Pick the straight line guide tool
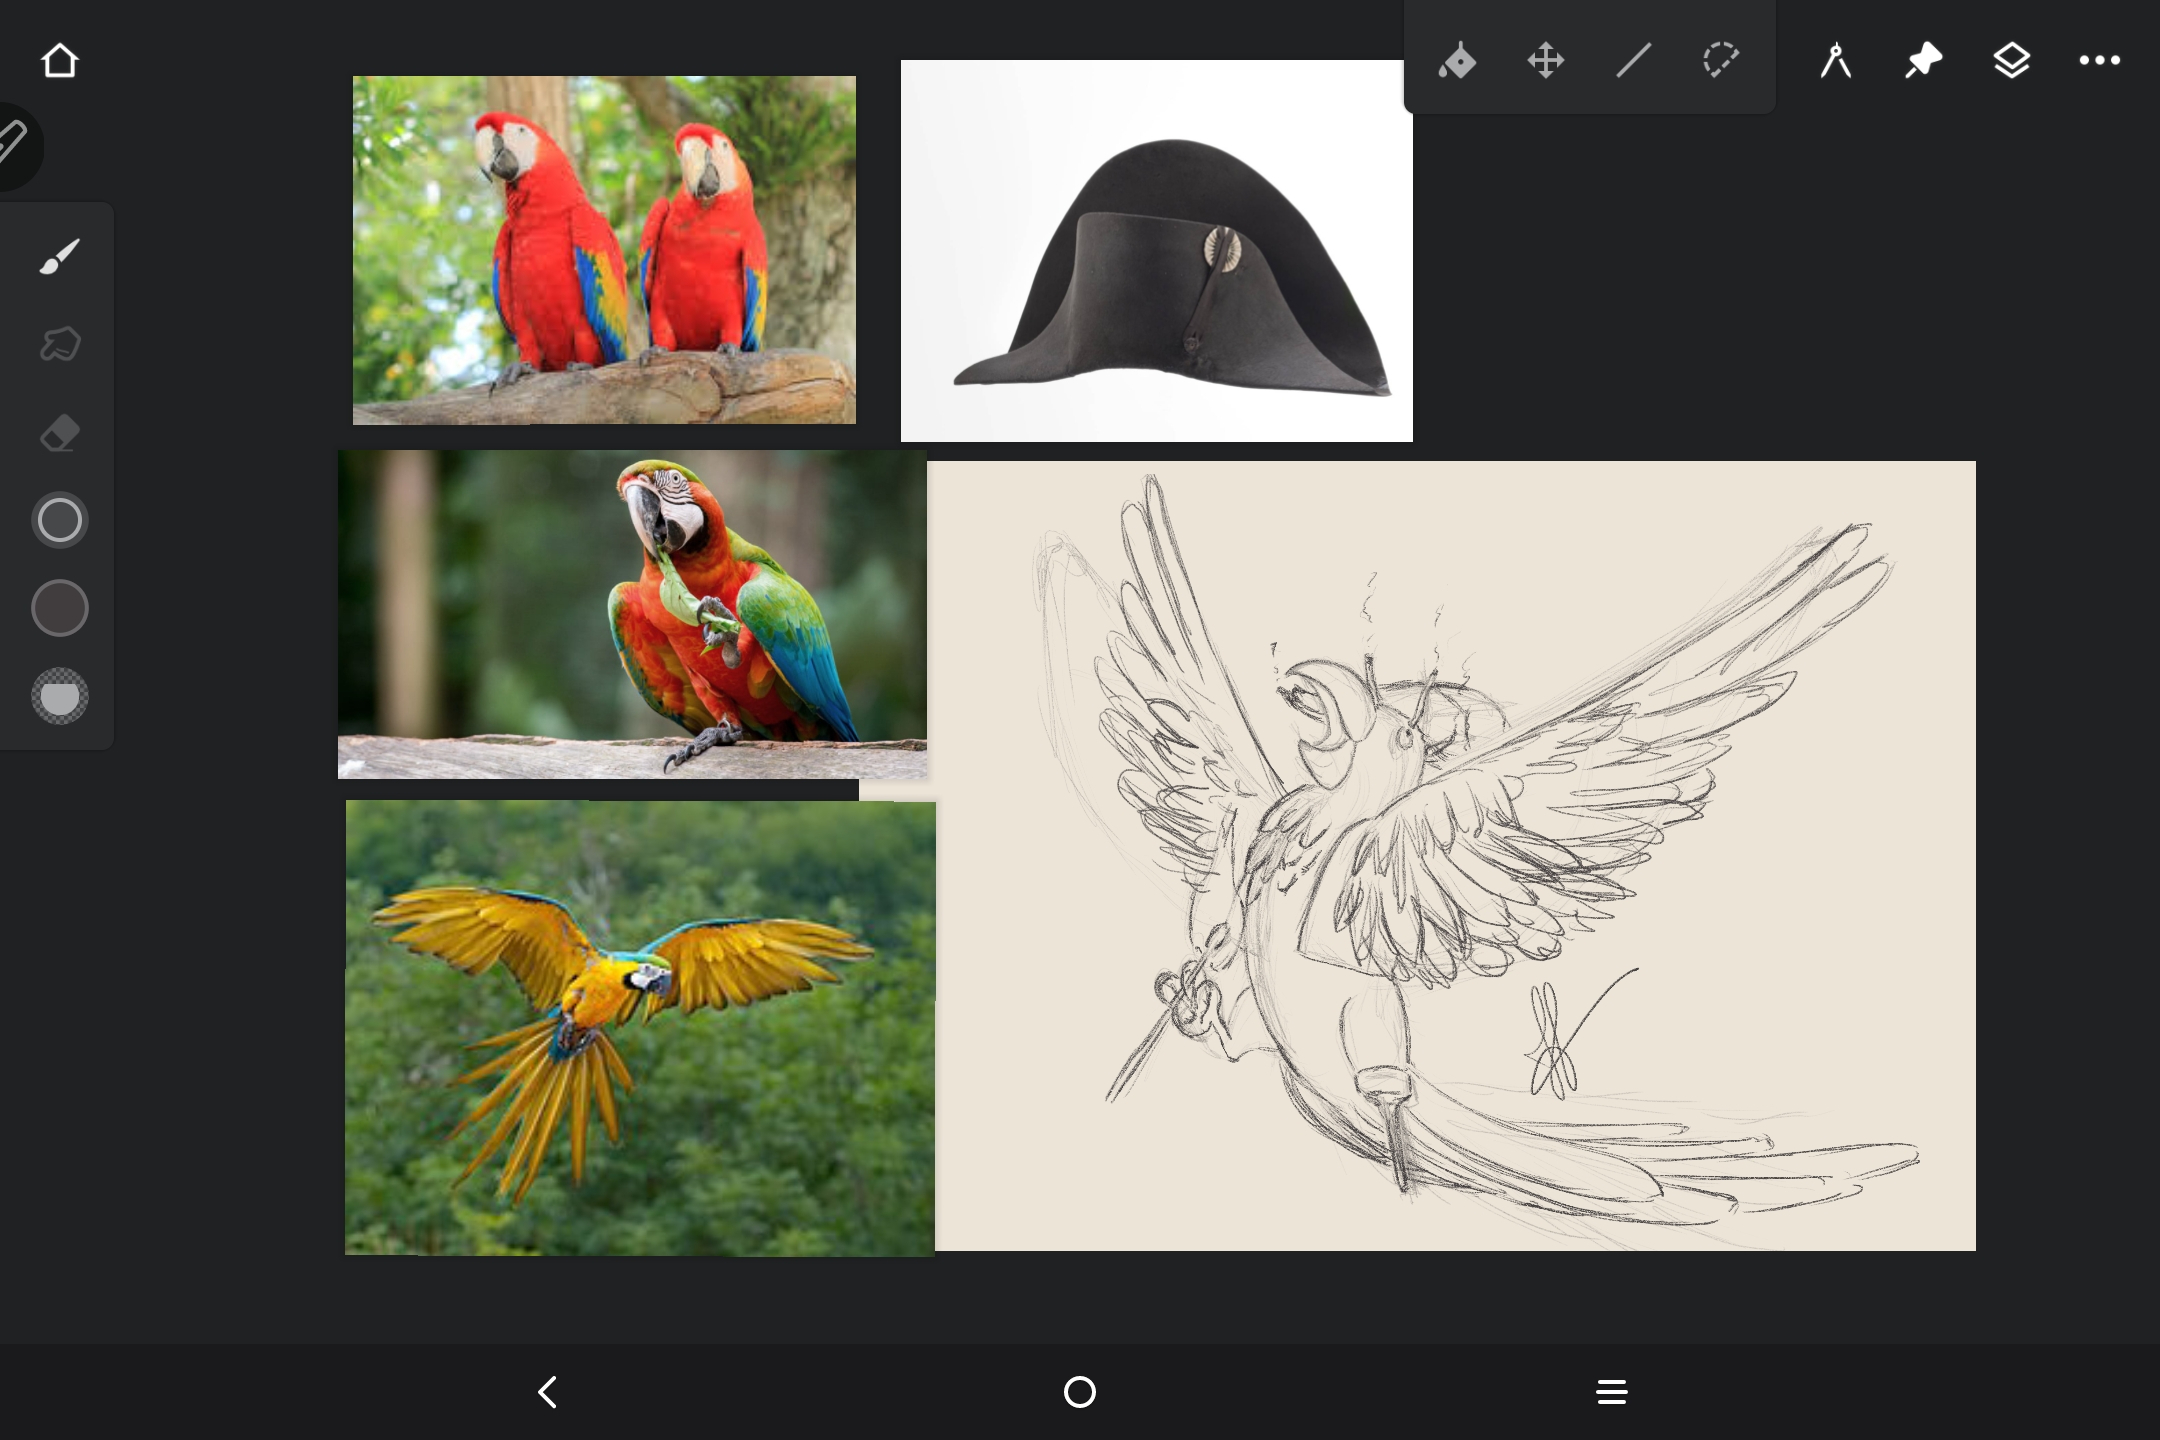 pyautogui.click(x=1633, y=61)
